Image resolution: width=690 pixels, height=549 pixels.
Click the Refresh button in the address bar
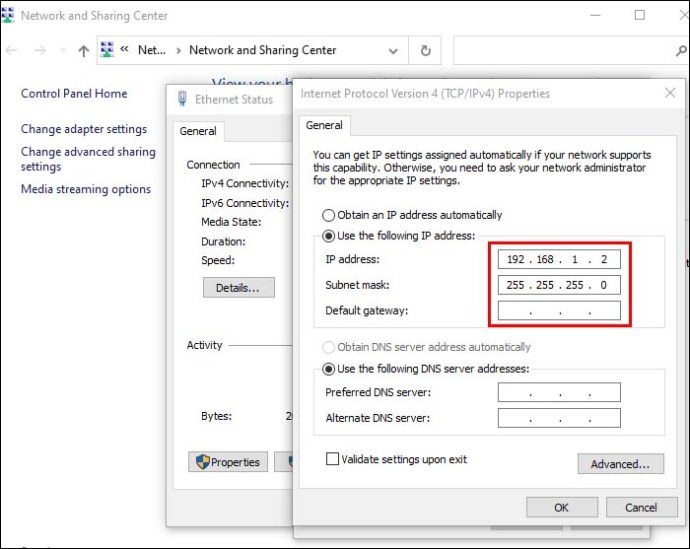[x=425, y=51]
